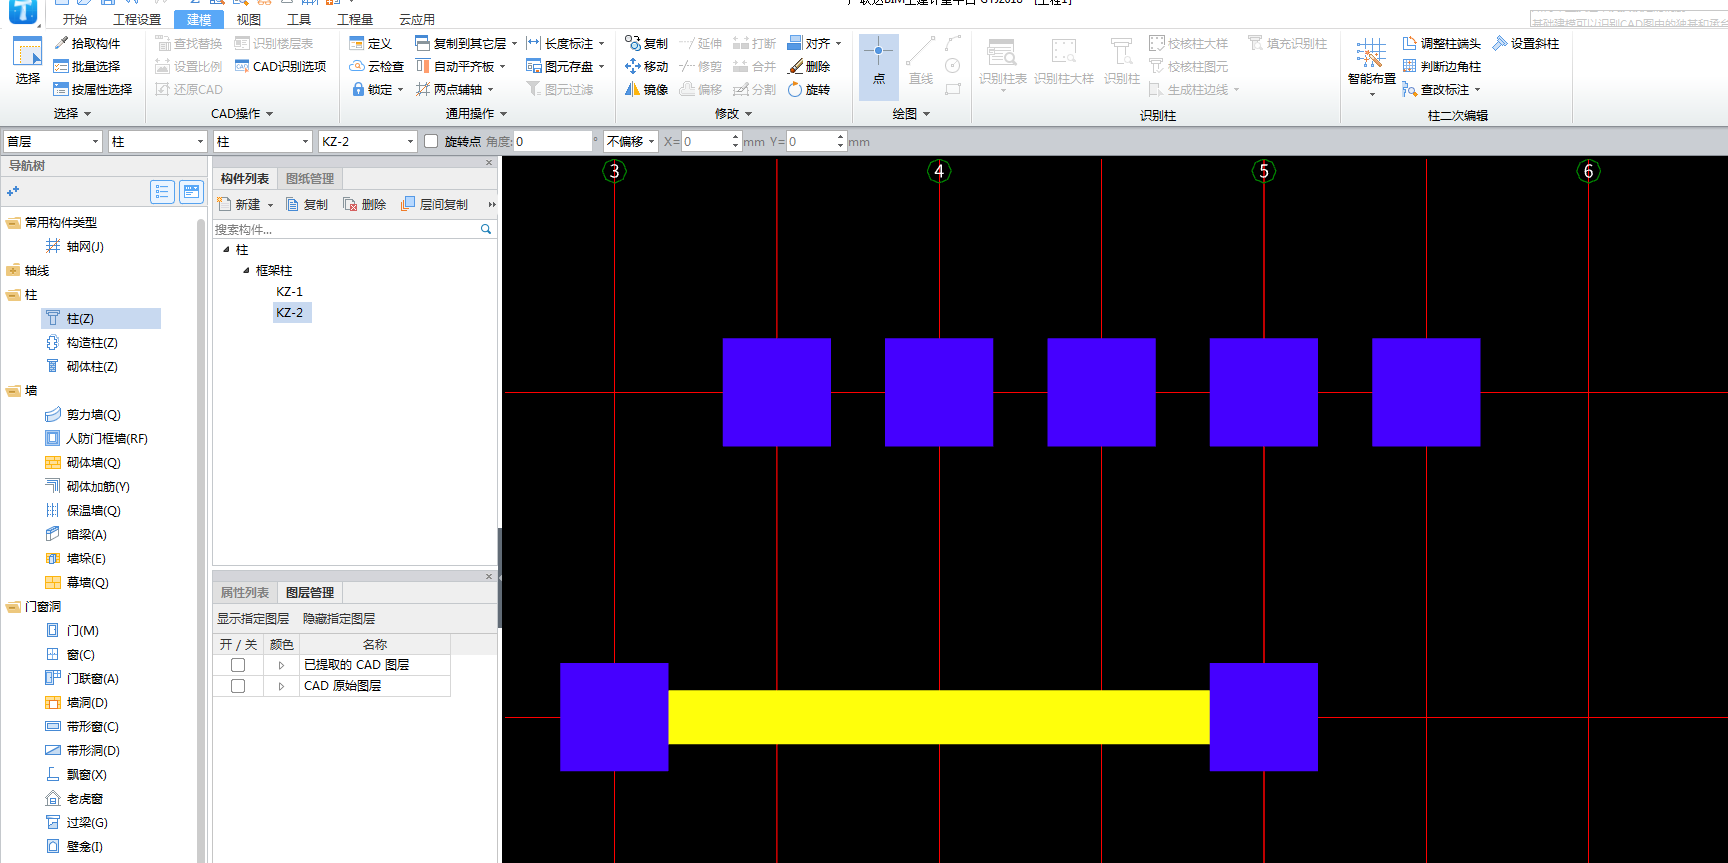Select the 旋转 rotate tool
Screen dimensions: 1728x863
tap(809, 89)
